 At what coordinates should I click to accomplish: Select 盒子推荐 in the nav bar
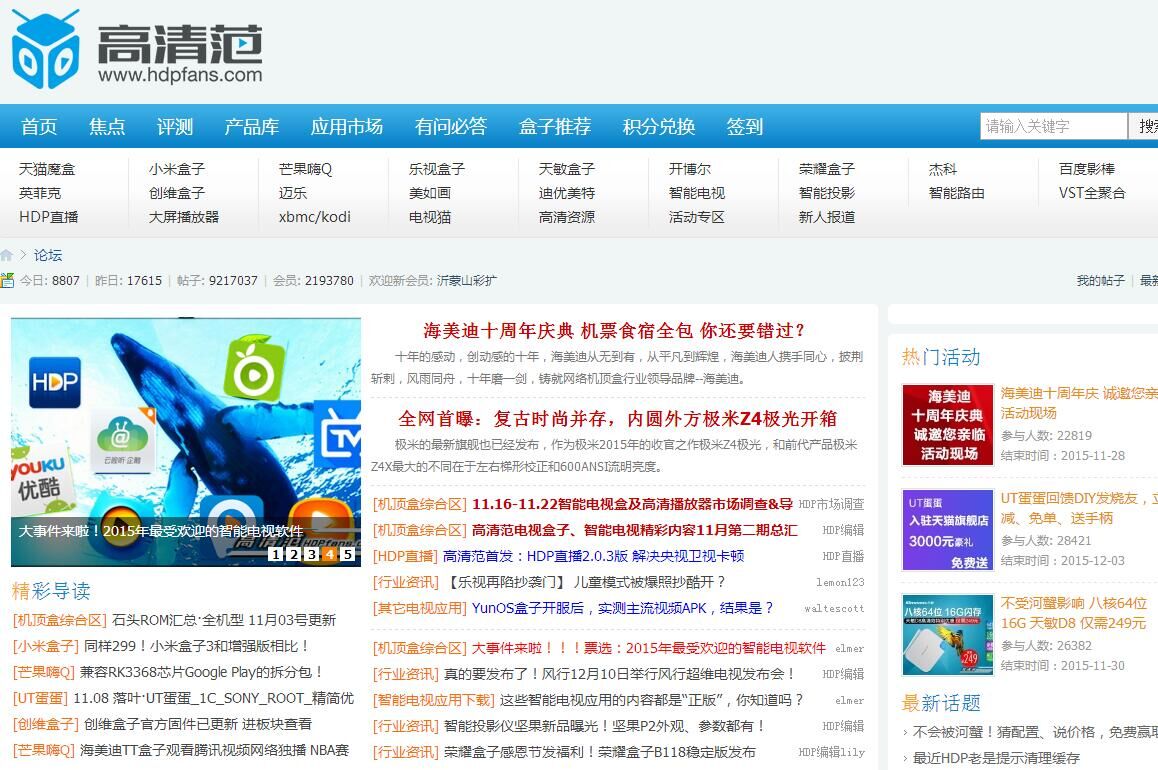click(555, 127)
